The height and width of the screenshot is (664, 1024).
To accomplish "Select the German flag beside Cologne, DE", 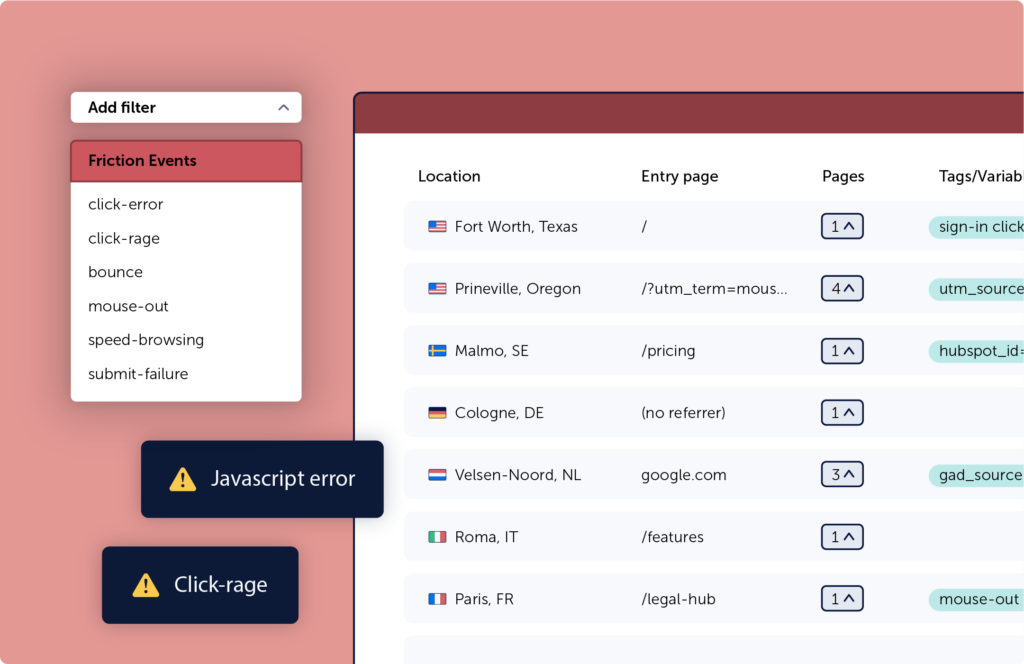I will coord(436,412).
